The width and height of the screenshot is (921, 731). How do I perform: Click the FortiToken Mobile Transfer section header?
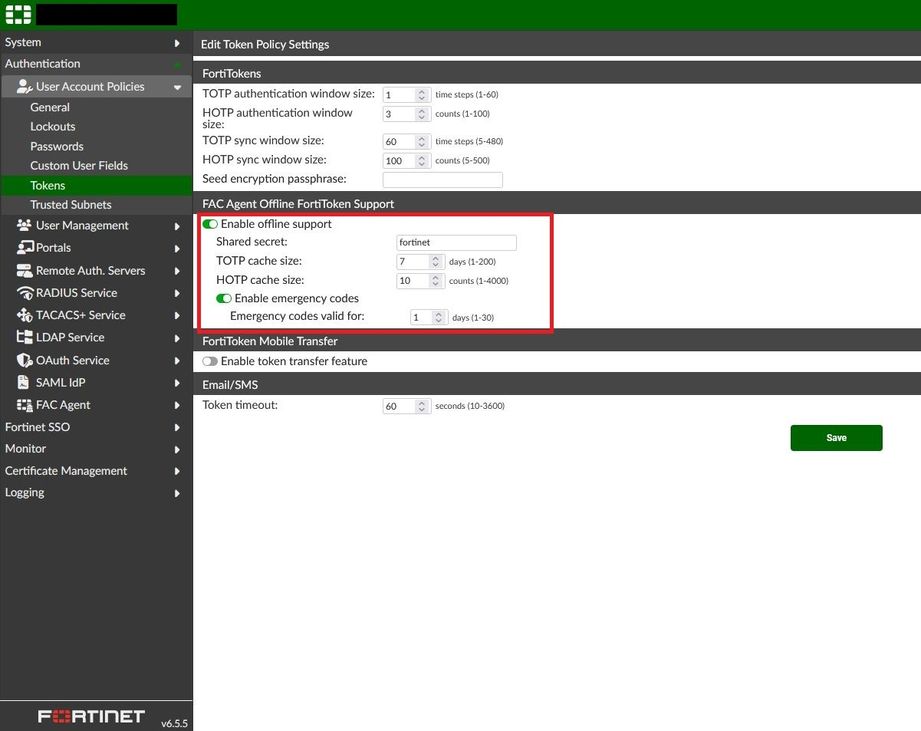click(270, 341)
